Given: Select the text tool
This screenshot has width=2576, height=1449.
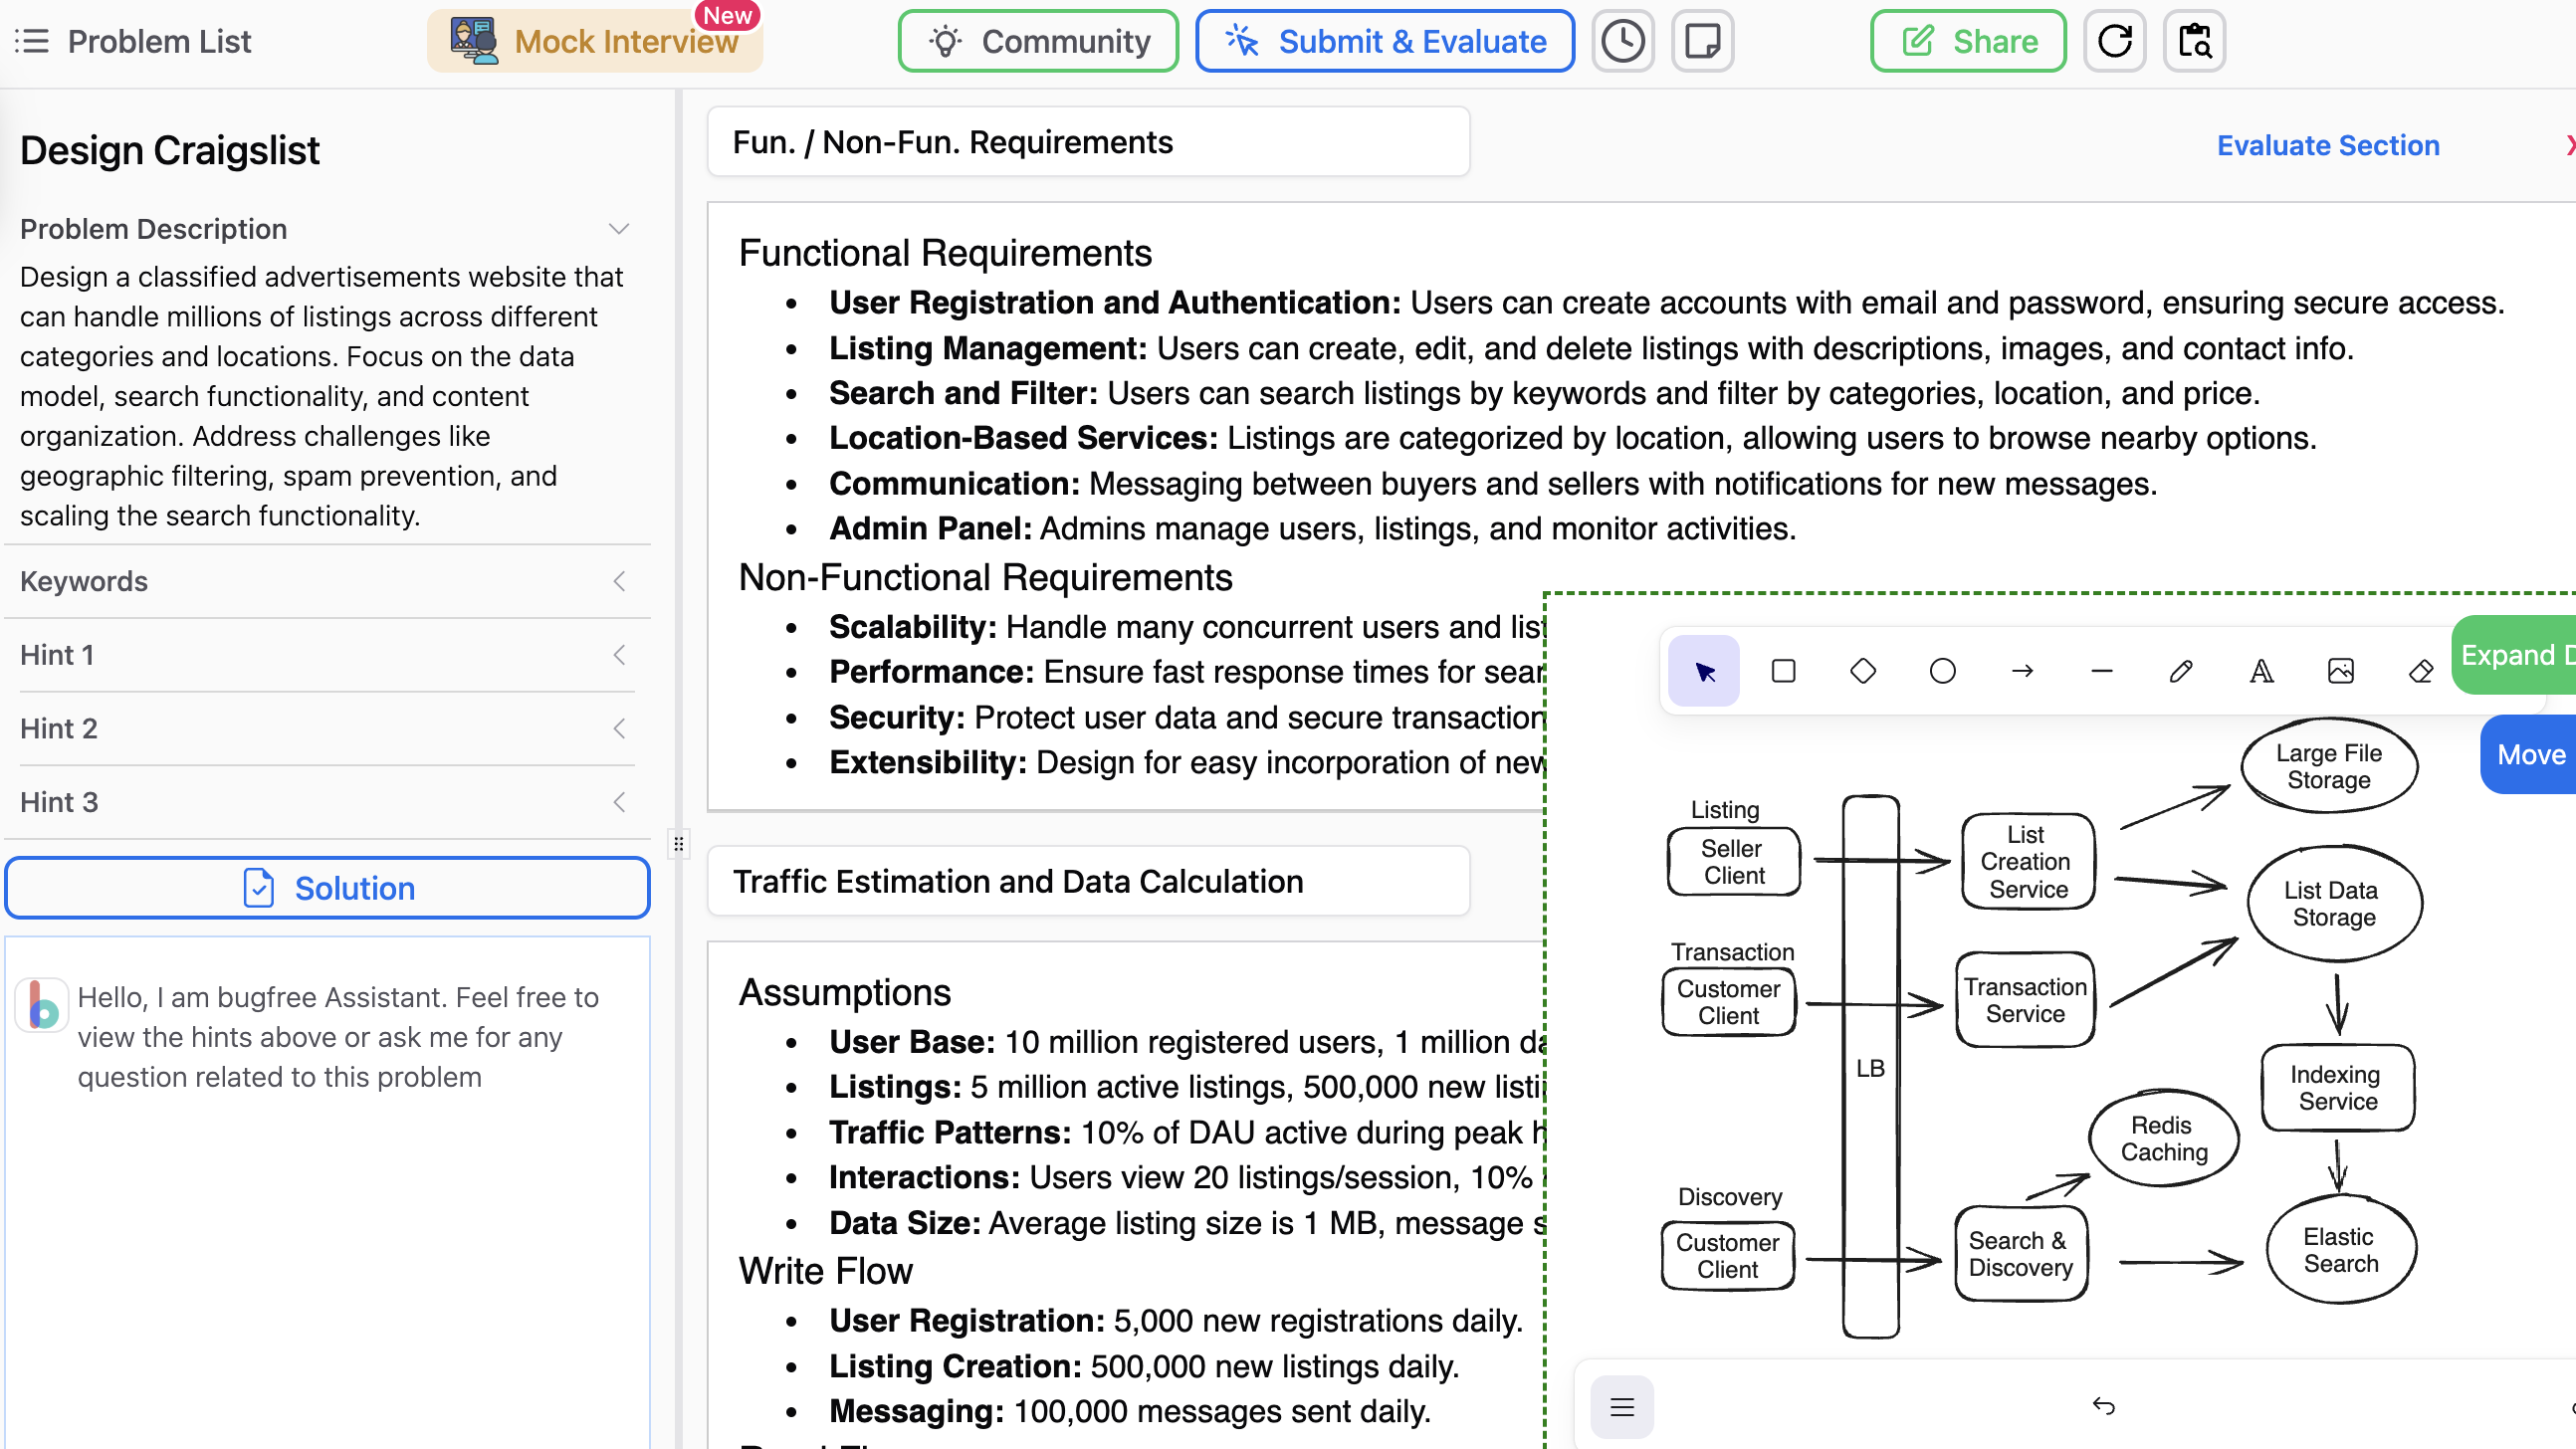Looking at the screenshot, I should click(x=2261, y=671).
